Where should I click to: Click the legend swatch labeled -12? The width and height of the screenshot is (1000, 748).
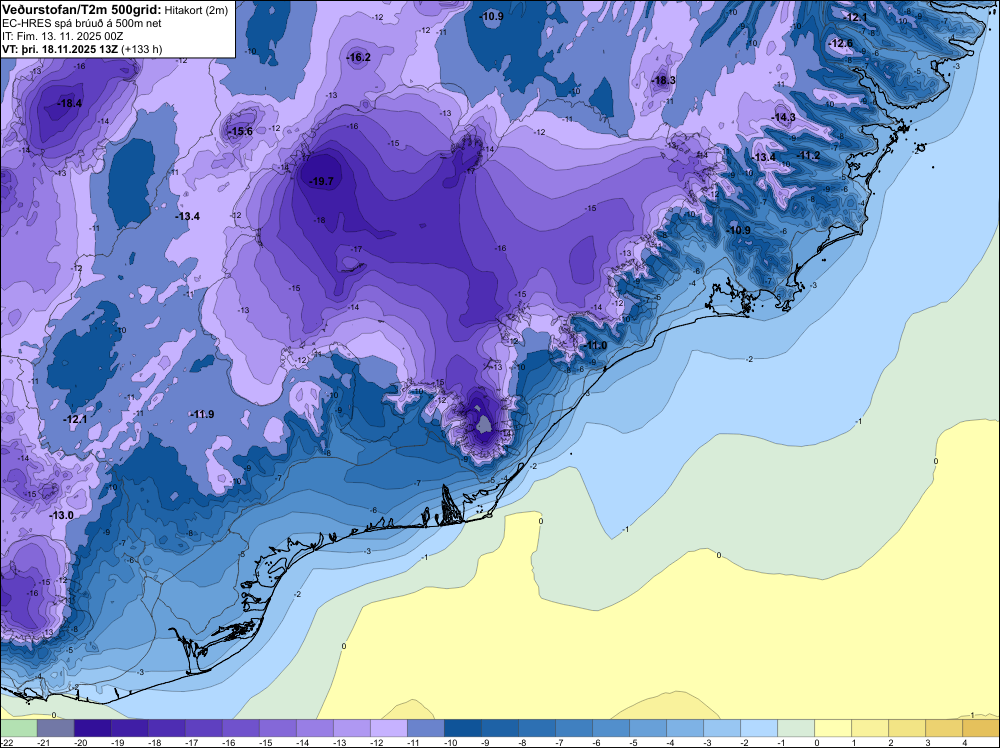(x=389, y=728)
